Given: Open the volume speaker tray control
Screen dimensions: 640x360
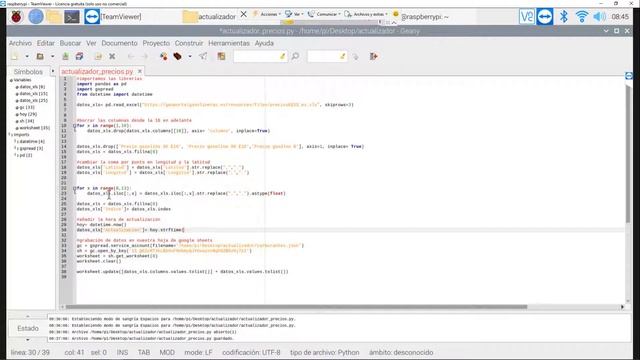Looking at the screenshot, I should coord(599,17).
